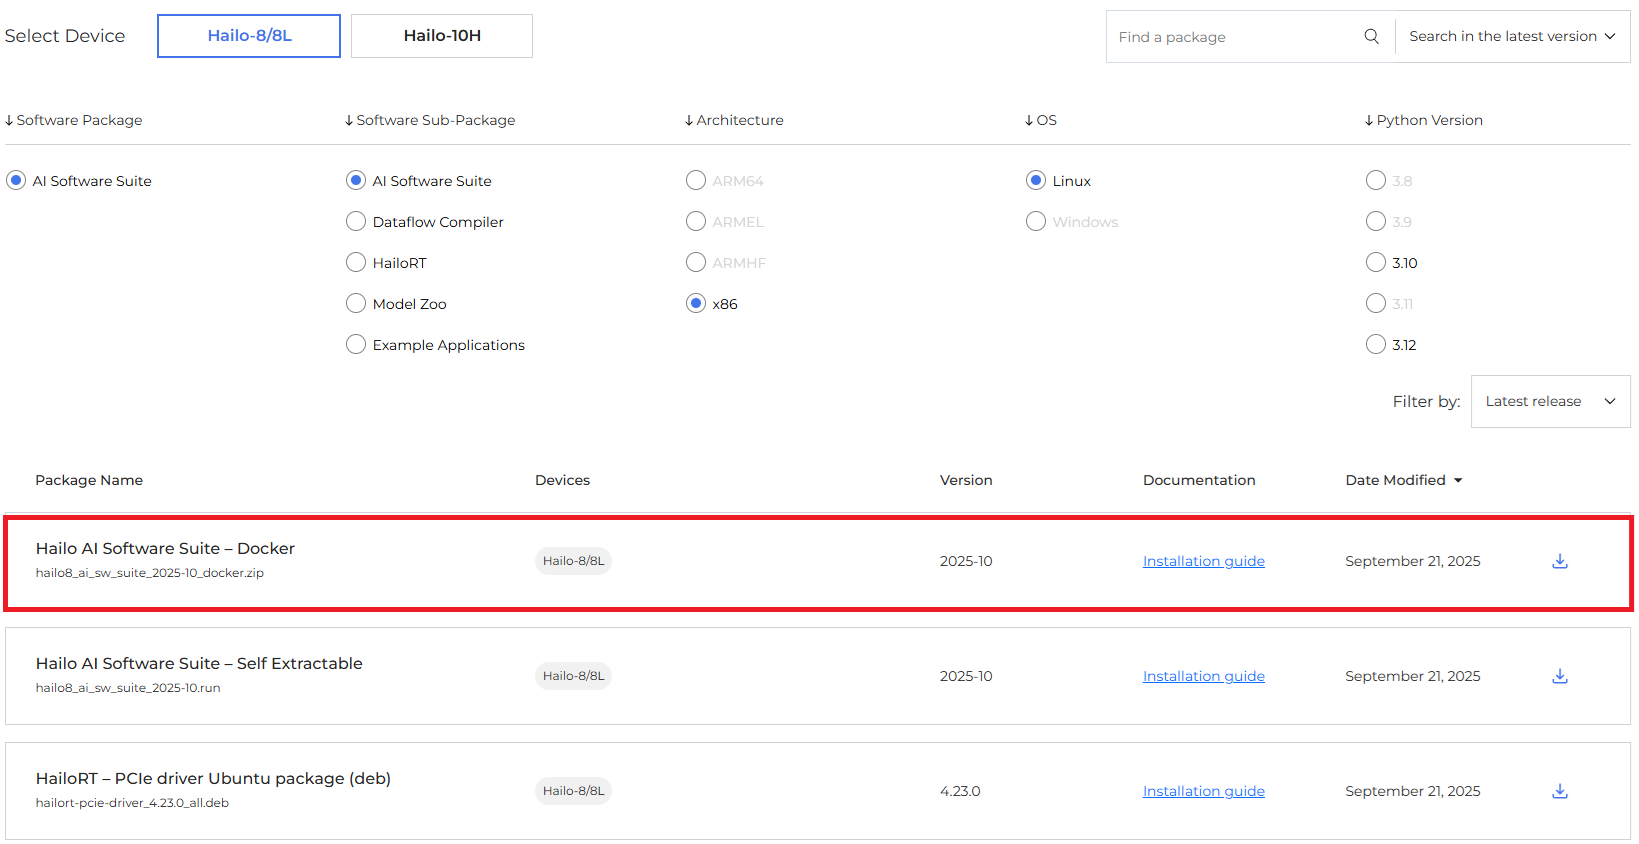Open Installation guide for Docker package
Image resolution: width=1639 pixels, height=844 pixels.
point(1203,561)
